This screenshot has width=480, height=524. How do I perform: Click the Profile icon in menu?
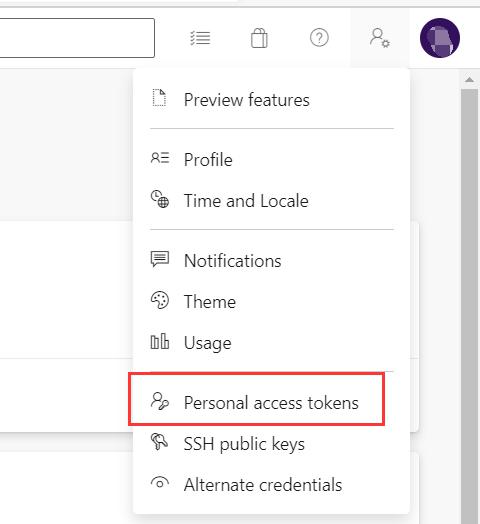[160, 158]
